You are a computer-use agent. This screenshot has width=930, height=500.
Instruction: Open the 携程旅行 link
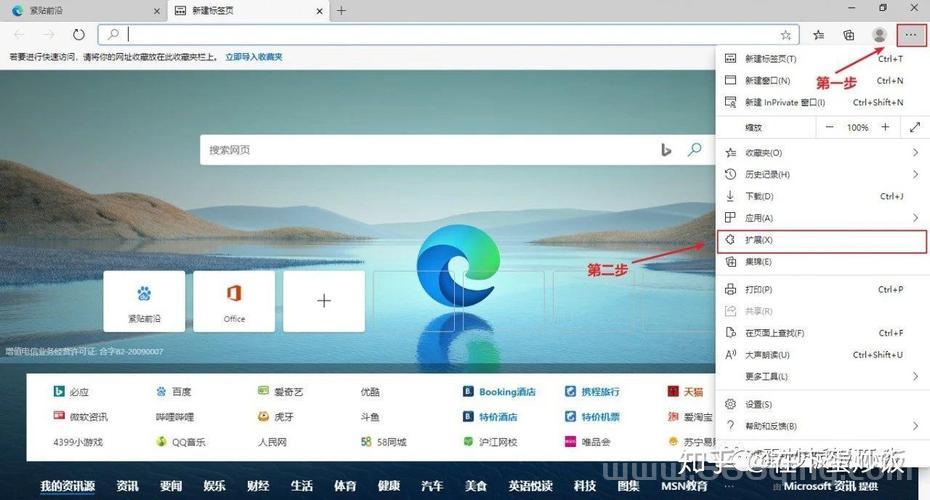[x=593, y=391]
